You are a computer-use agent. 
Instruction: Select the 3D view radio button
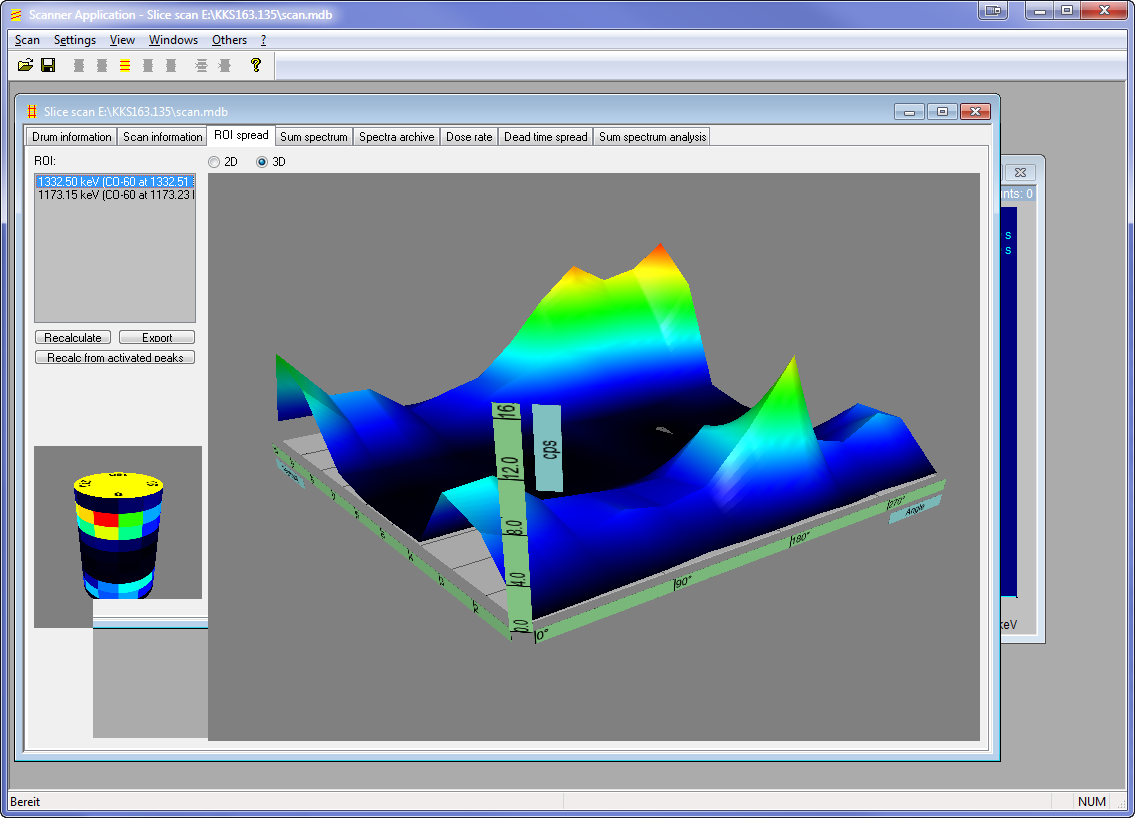(x=262, y=161)
